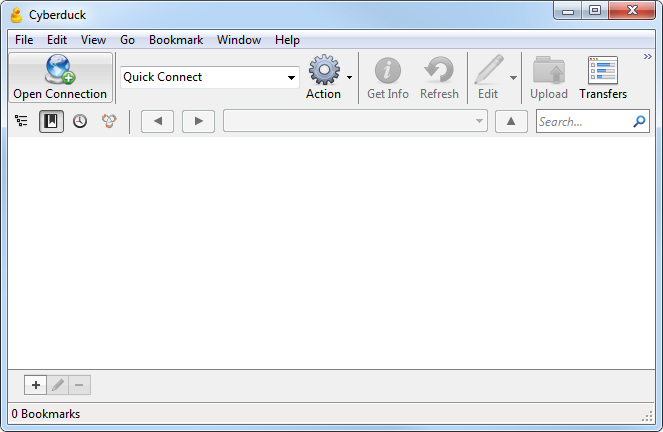Click the Open Connection button
The height and width of the screenshot is (432, 663).
60,78
